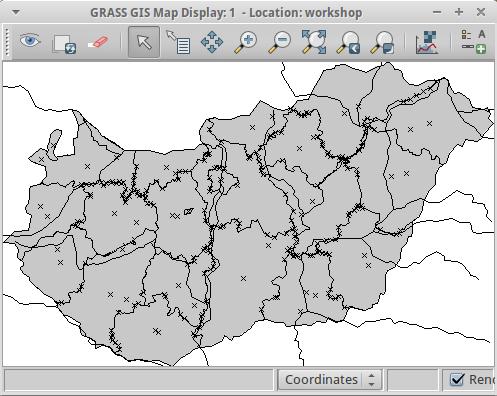Open the Analyze map tools
Image resolution: width=497 pixels, height=396 pixels.
coord(427,42)
